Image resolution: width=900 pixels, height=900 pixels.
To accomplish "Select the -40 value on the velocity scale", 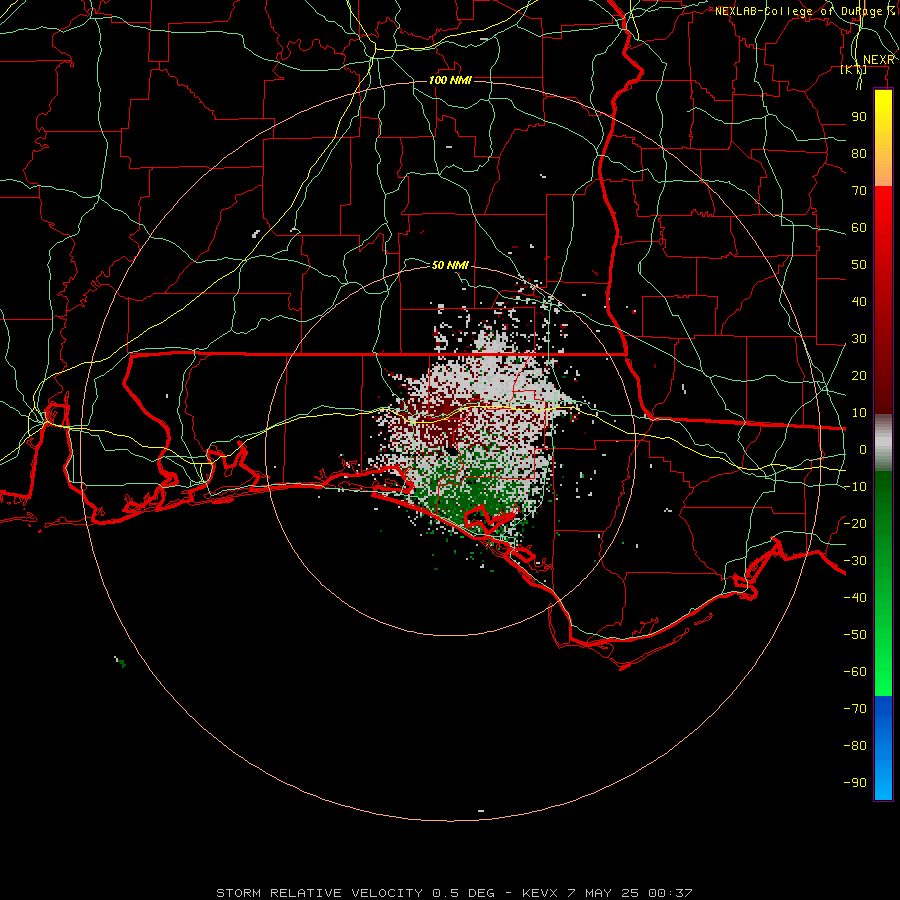I will coord(855,598).
